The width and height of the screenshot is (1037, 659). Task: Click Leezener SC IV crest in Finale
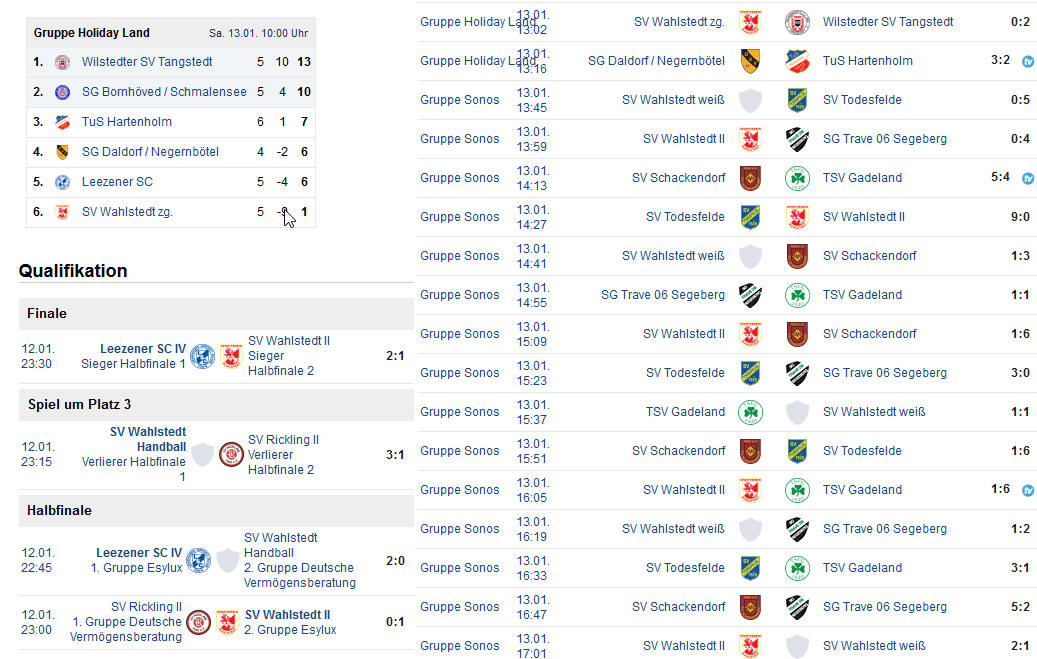202,356
